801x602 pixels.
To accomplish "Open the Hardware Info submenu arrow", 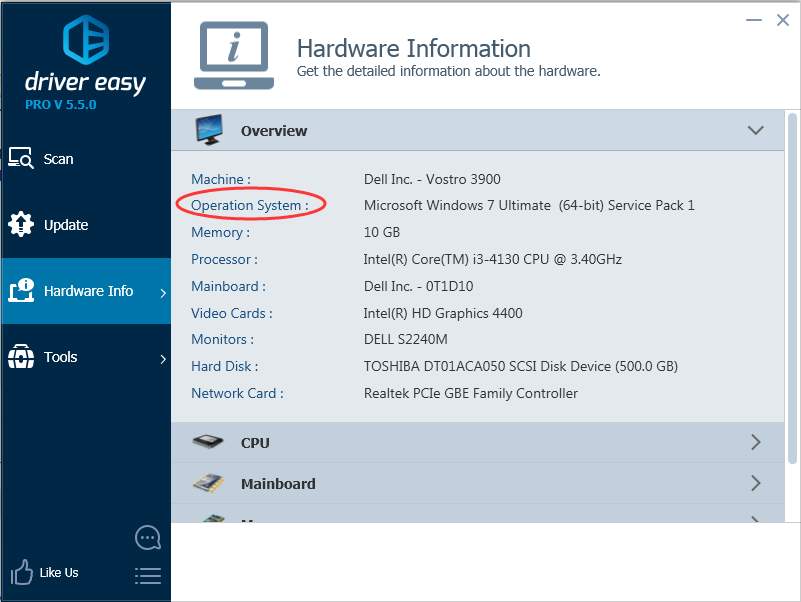I will point(162,292).
